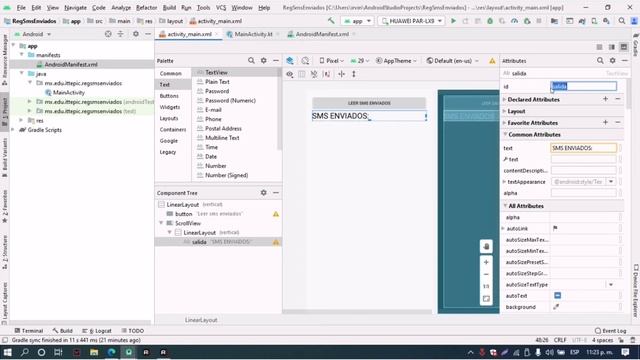640x360 pixels.
Task: Click the orientation rotate icon in design toolbar
Action: [x=305, y=61]
